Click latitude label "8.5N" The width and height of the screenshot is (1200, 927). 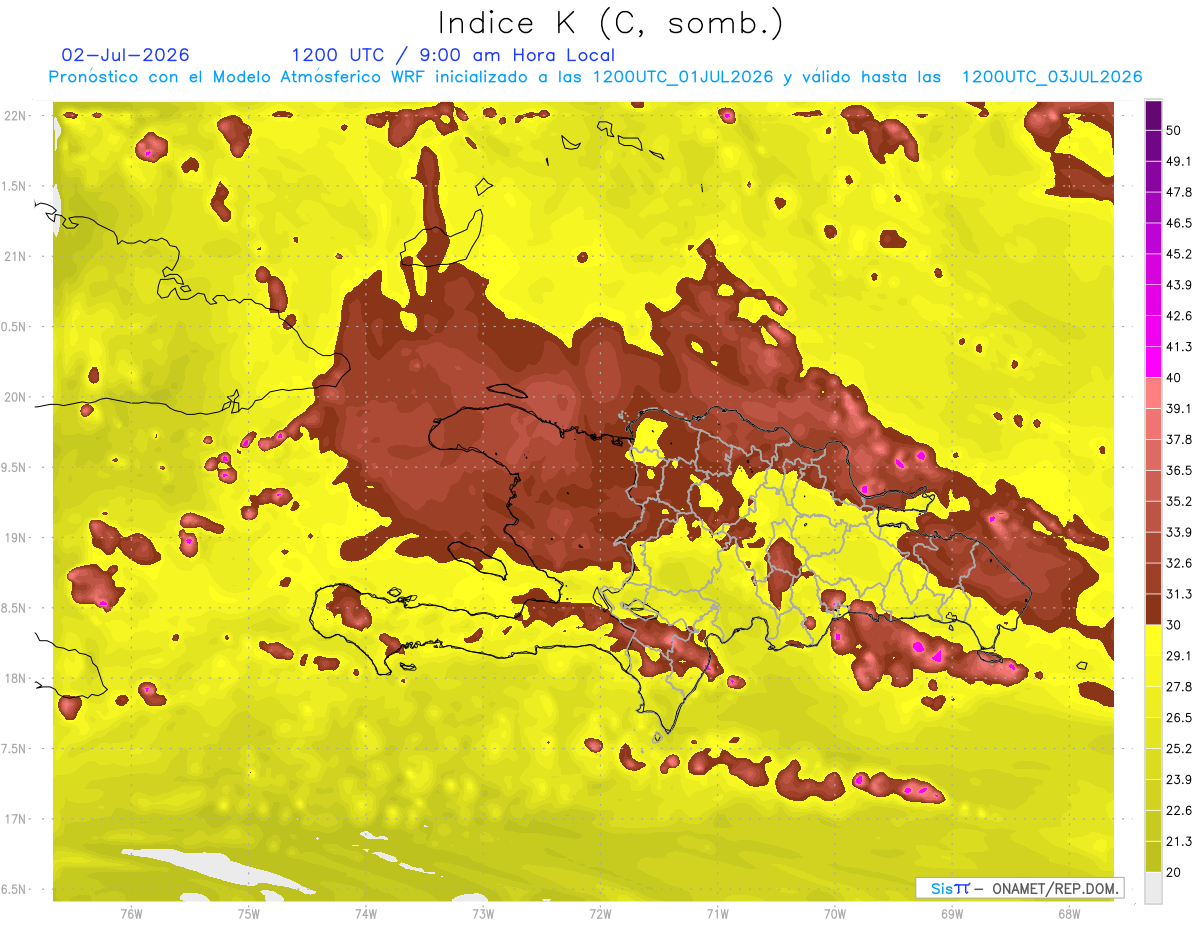click(x=13, y=608)
